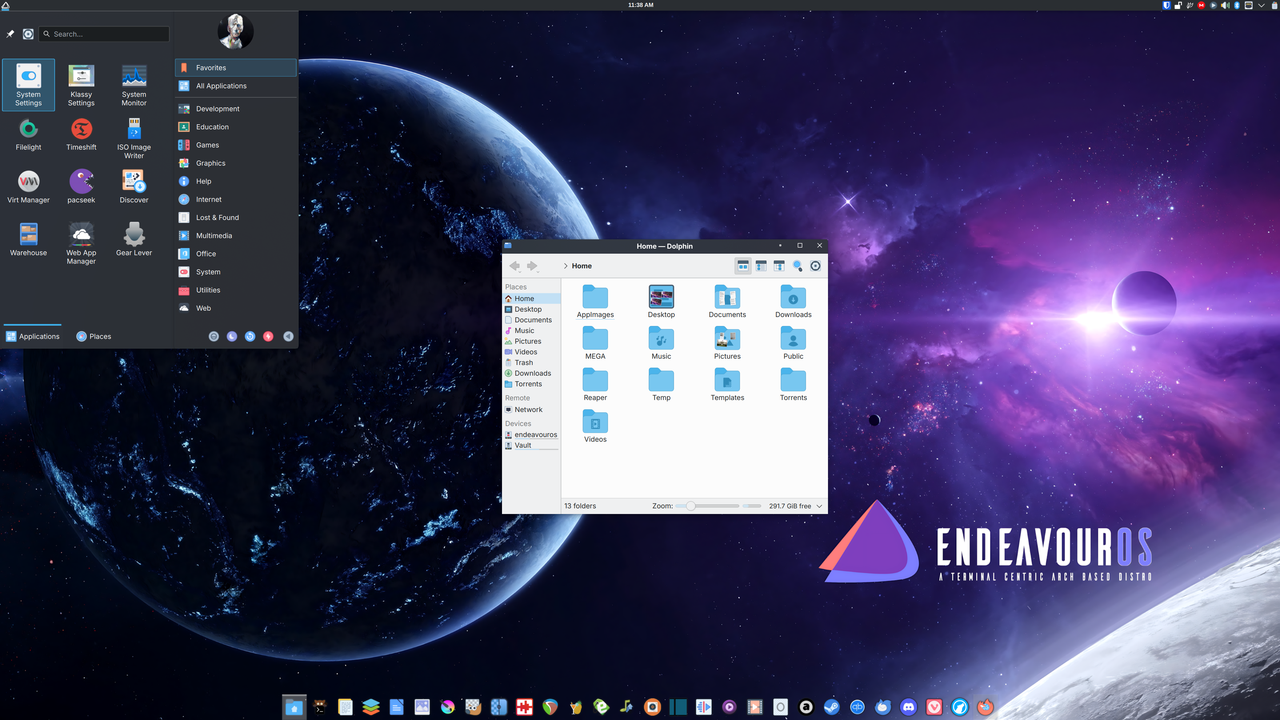
Task: Open the Multimedia category
Action: [x=236, y=236]
